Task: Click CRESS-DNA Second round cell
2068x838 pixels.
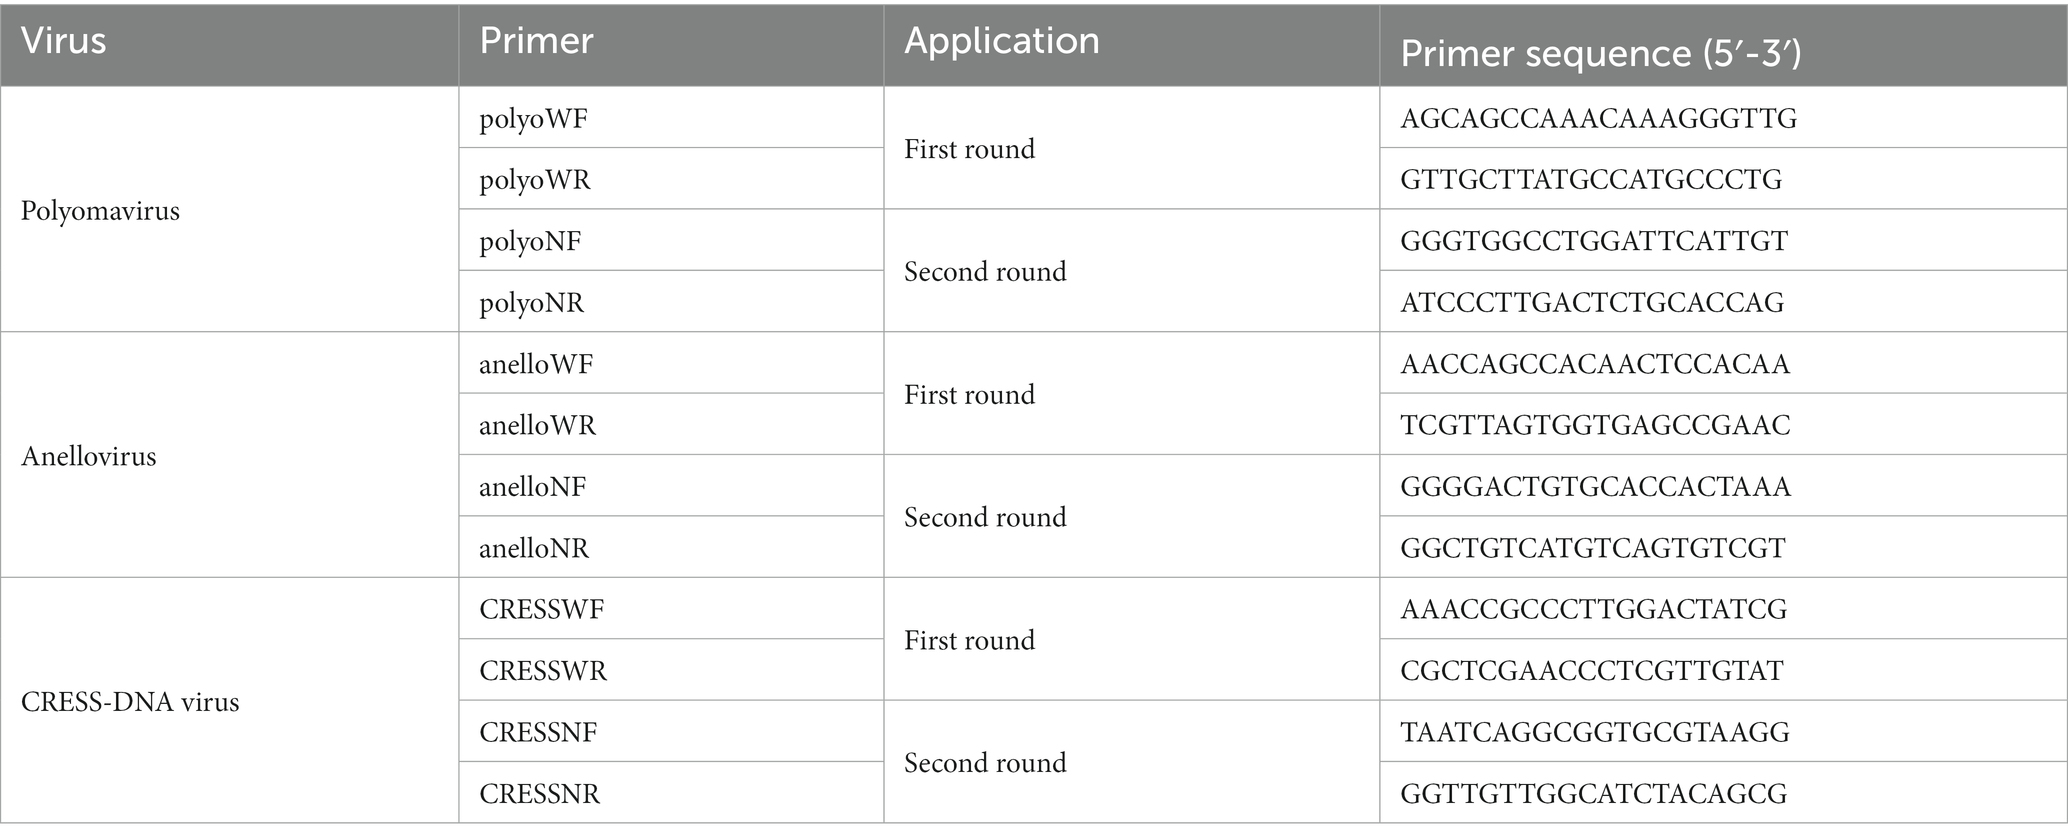Action: (1132, 763)
